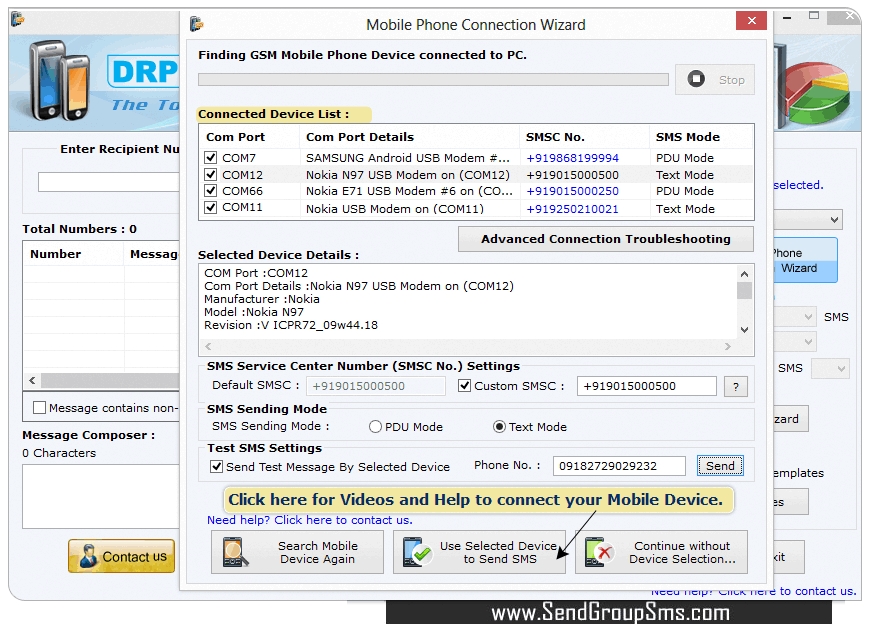The width and height of the screenshot is (870, 629).
Task: Click number list scroll left arrow in main window
Action: click(32, 381)
